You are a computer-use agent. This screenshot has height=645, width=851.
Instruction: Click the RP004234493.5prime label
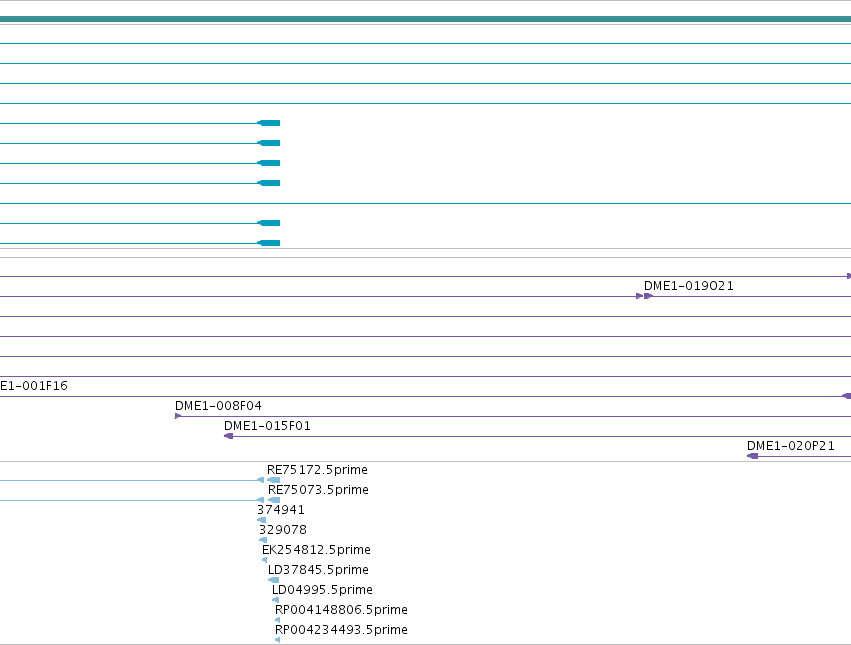(341, 630)
